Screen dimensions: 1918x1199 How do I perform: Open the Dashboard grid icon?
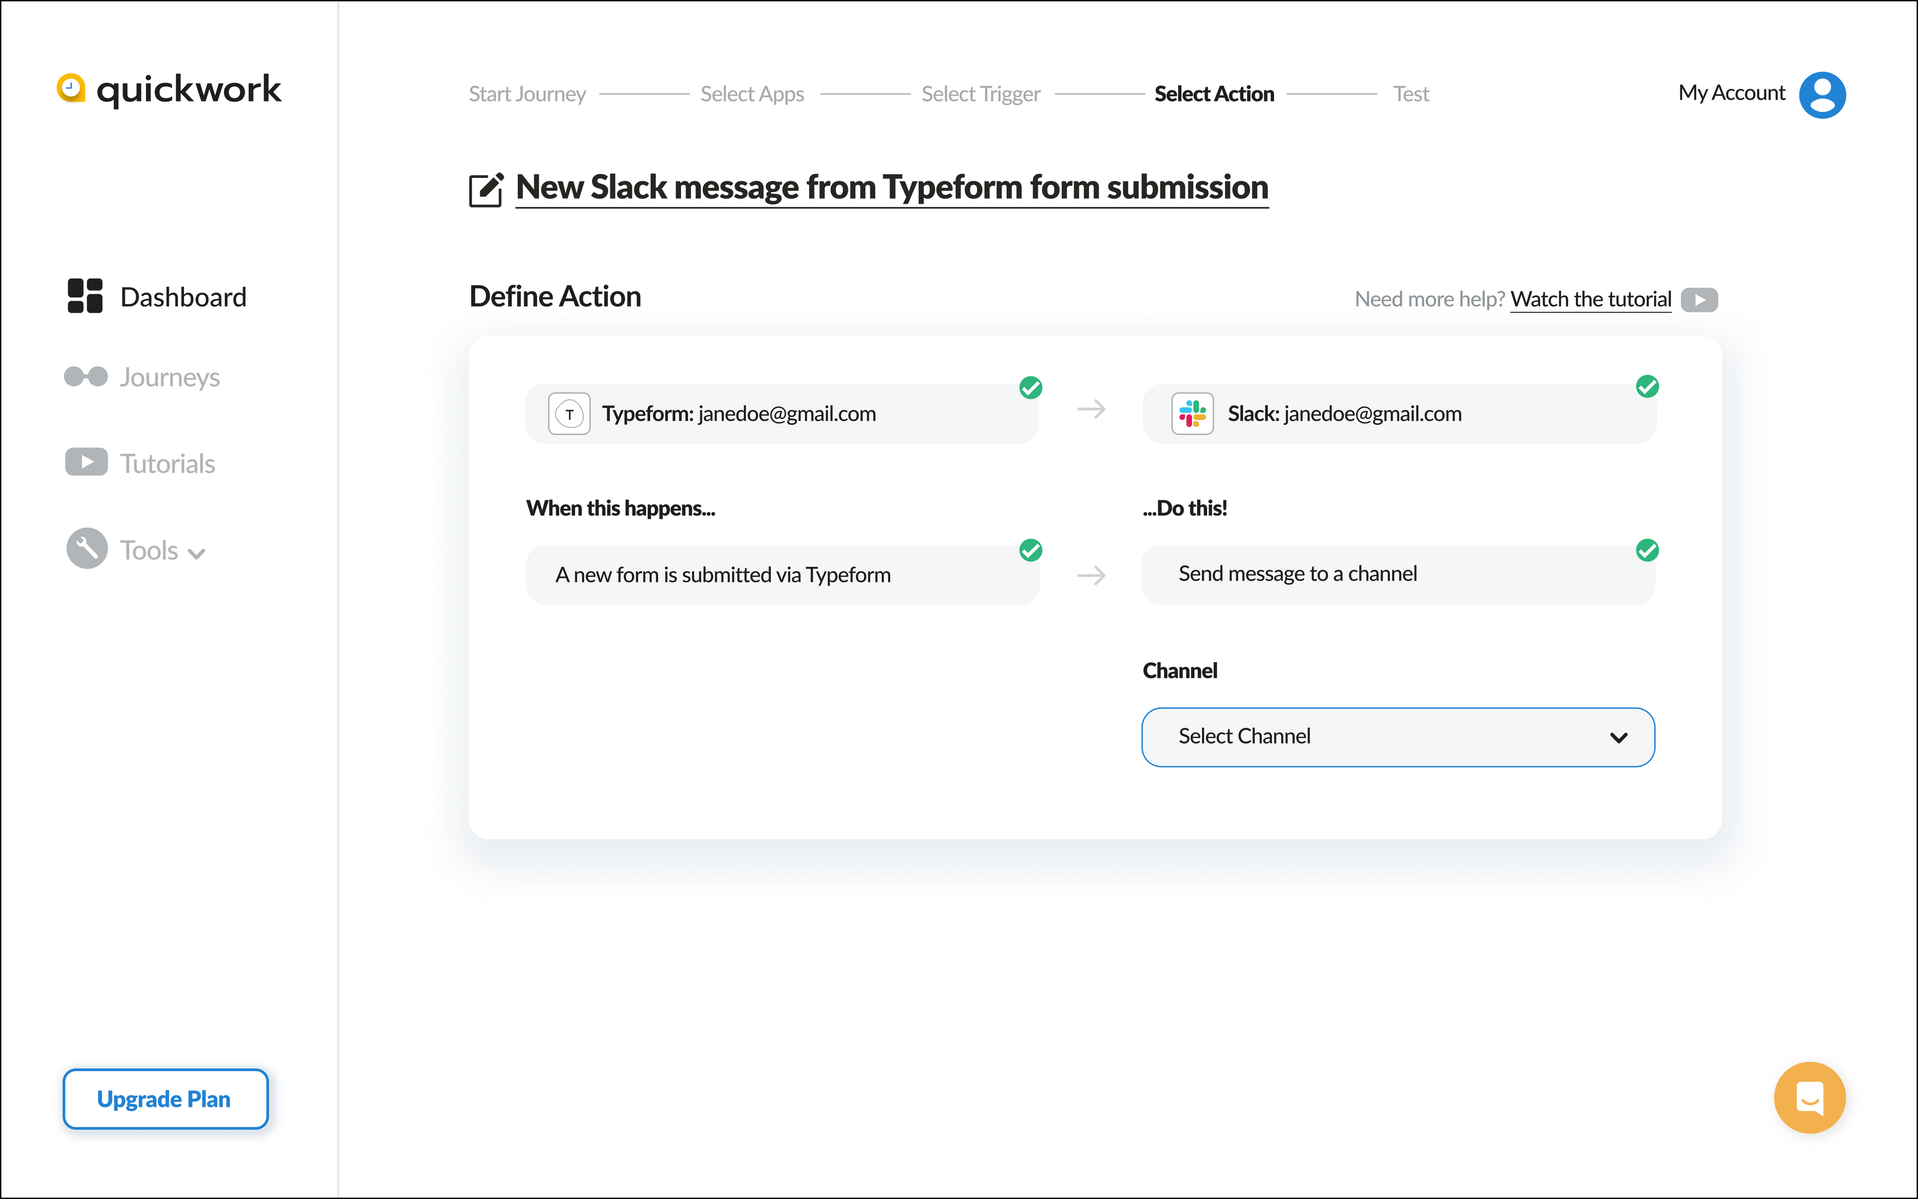[85, 296]
